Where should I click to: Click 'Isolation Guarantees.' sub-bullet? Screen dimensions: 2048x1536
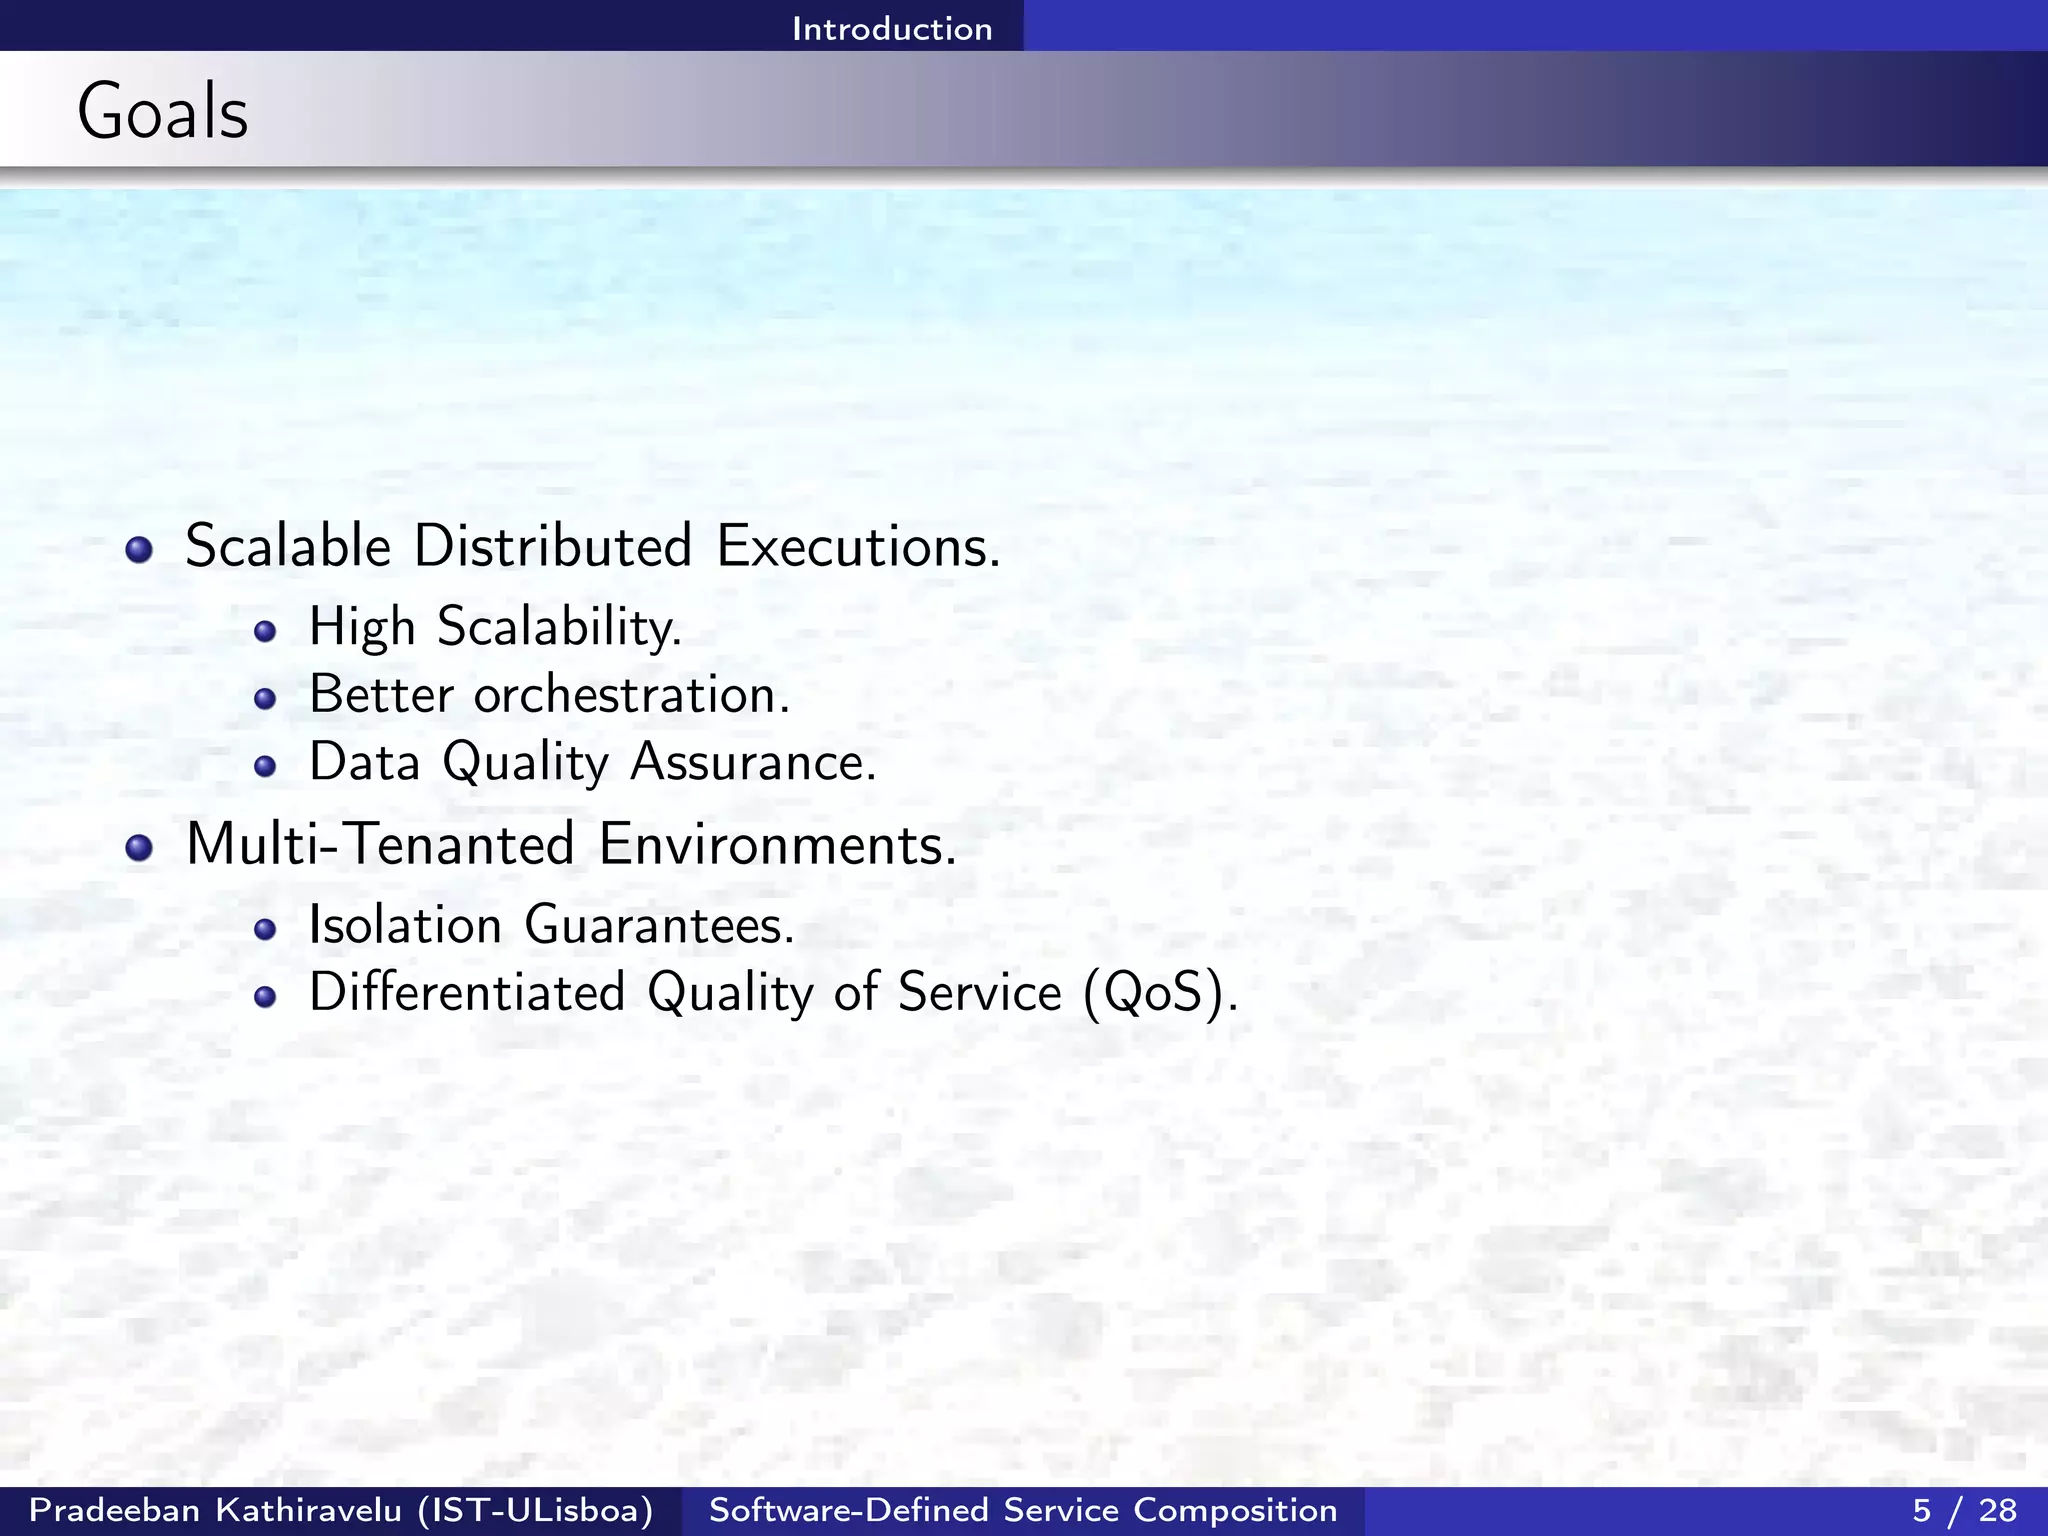pos(552,924)
